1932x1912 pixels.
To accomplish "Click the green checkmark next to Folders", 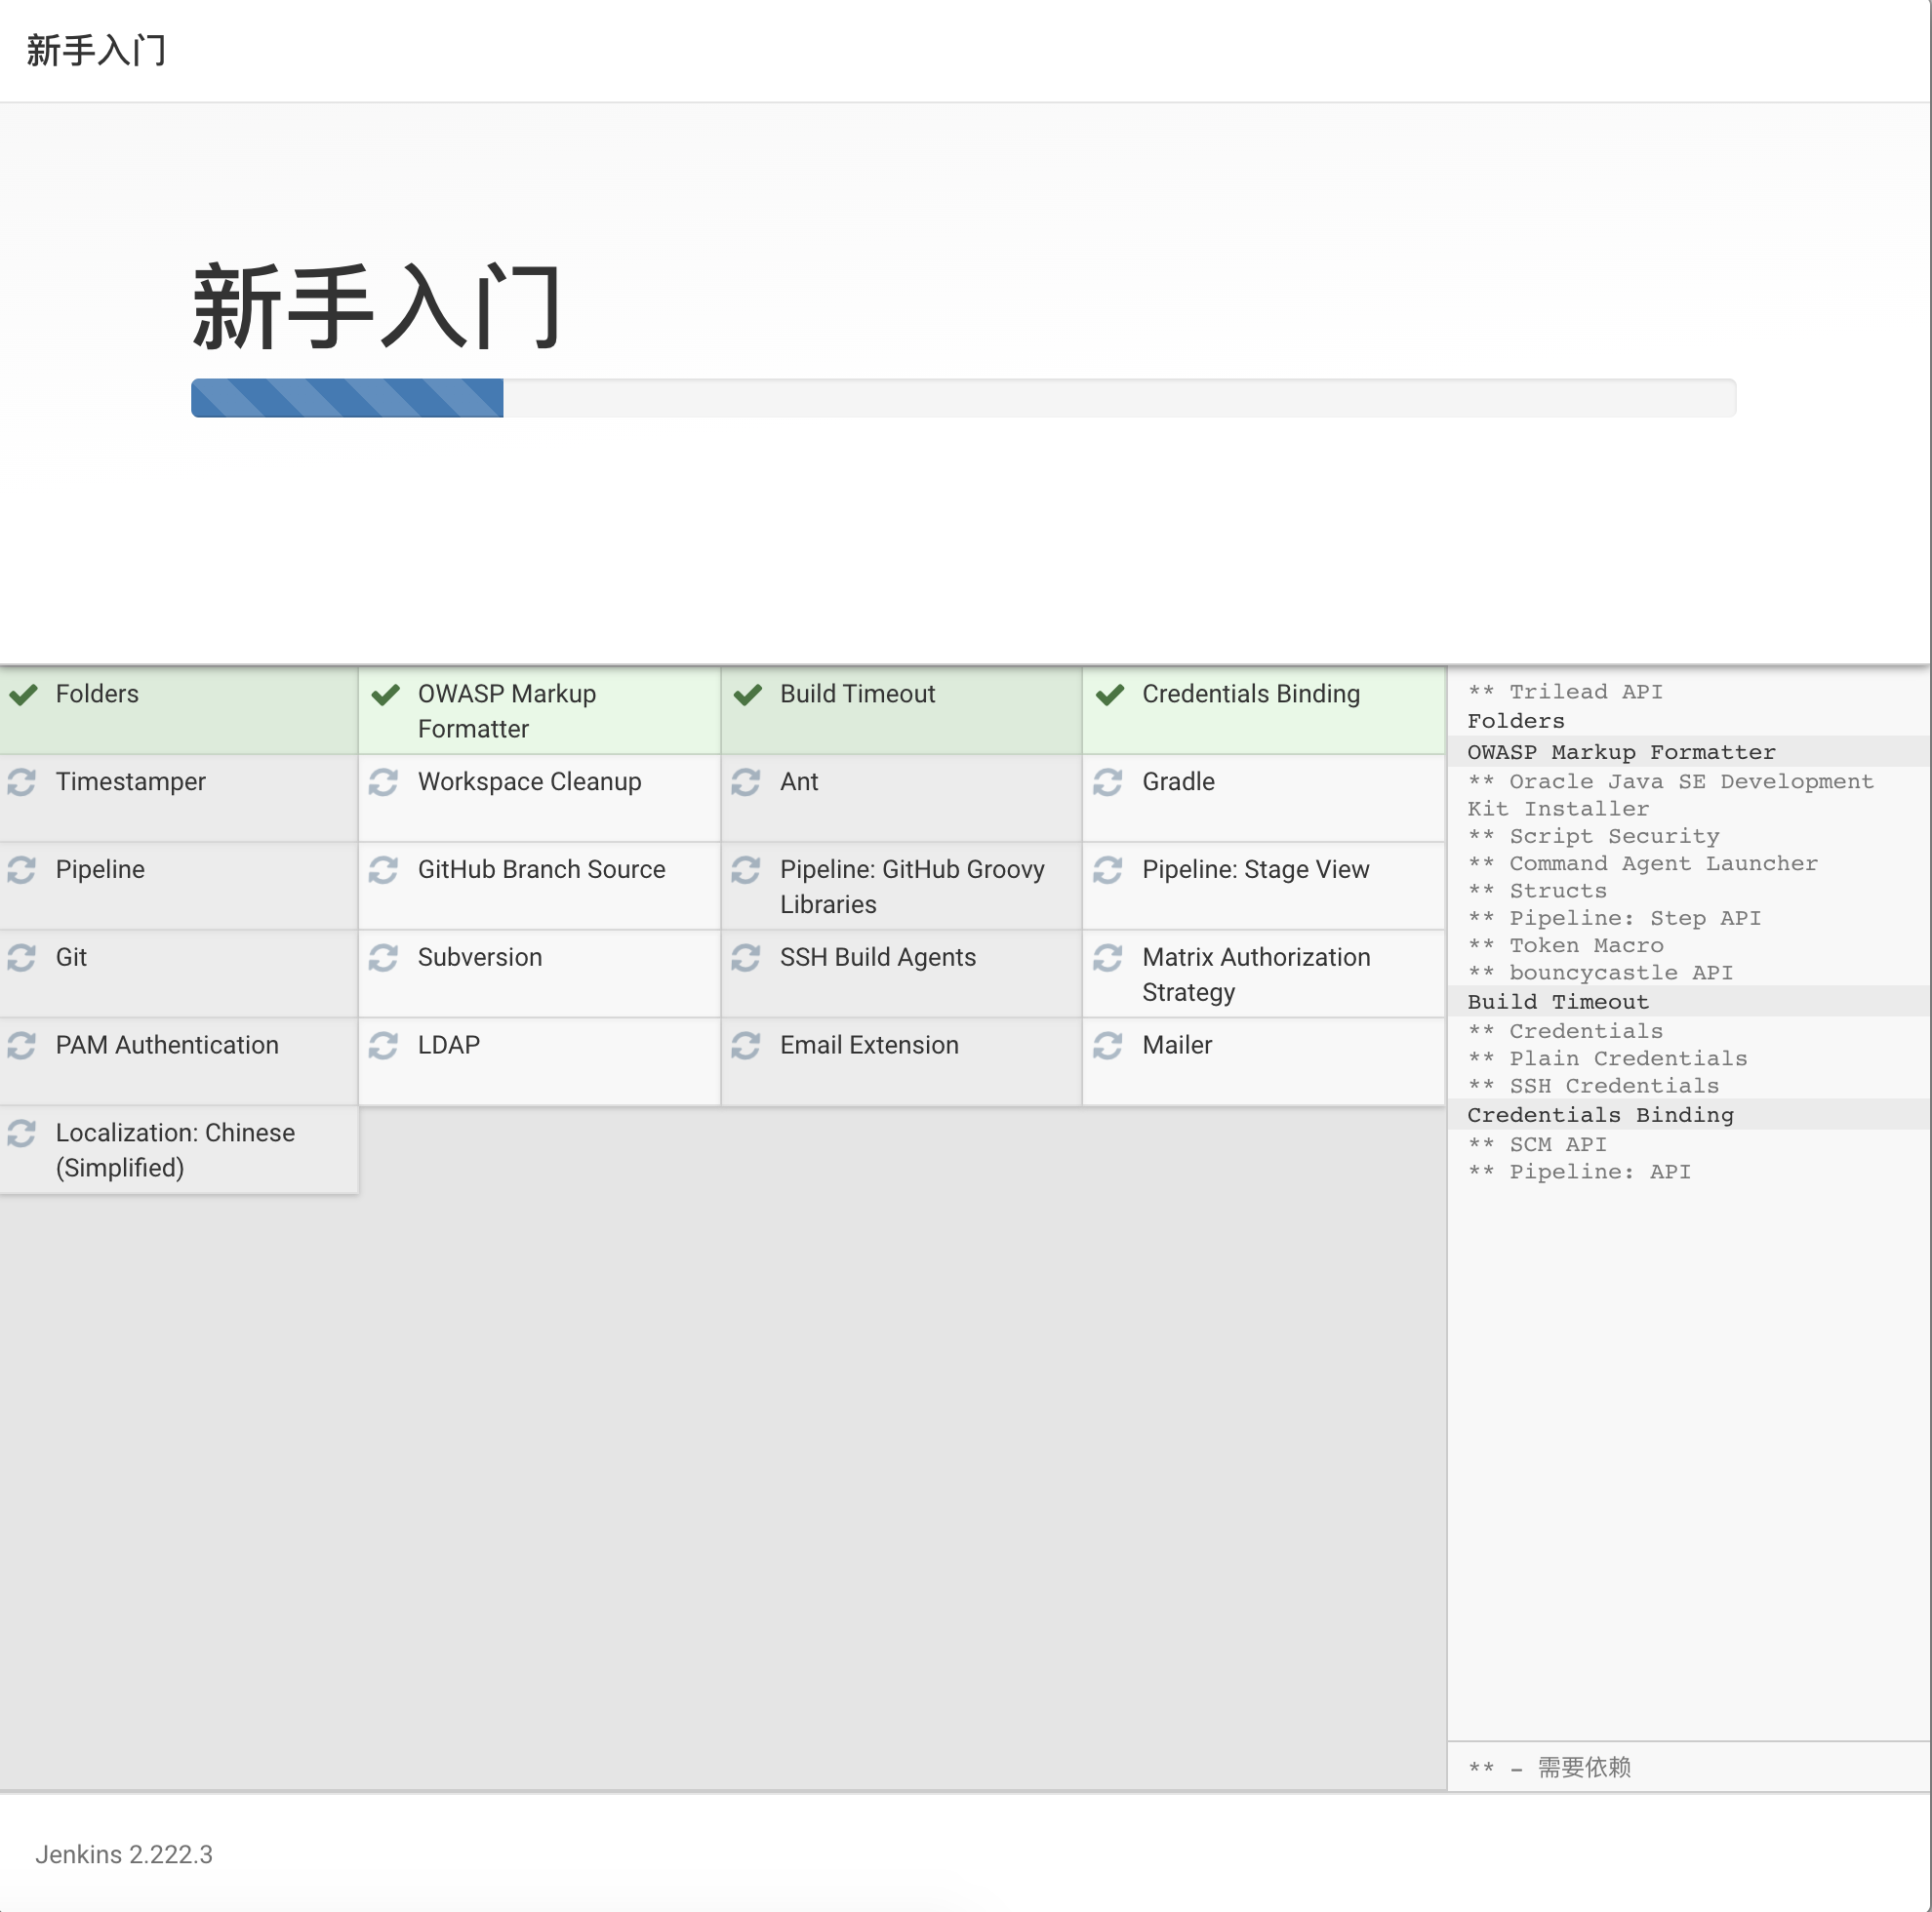I will (23, 694).
